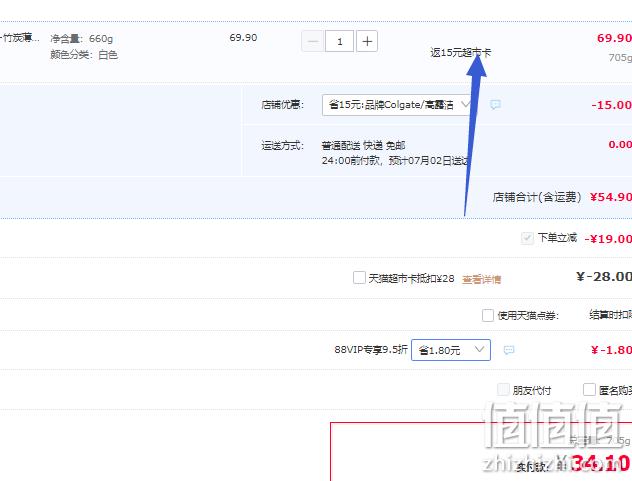
Task: Click the 店铺合计(含运费) total label
Action: [537, 197]
